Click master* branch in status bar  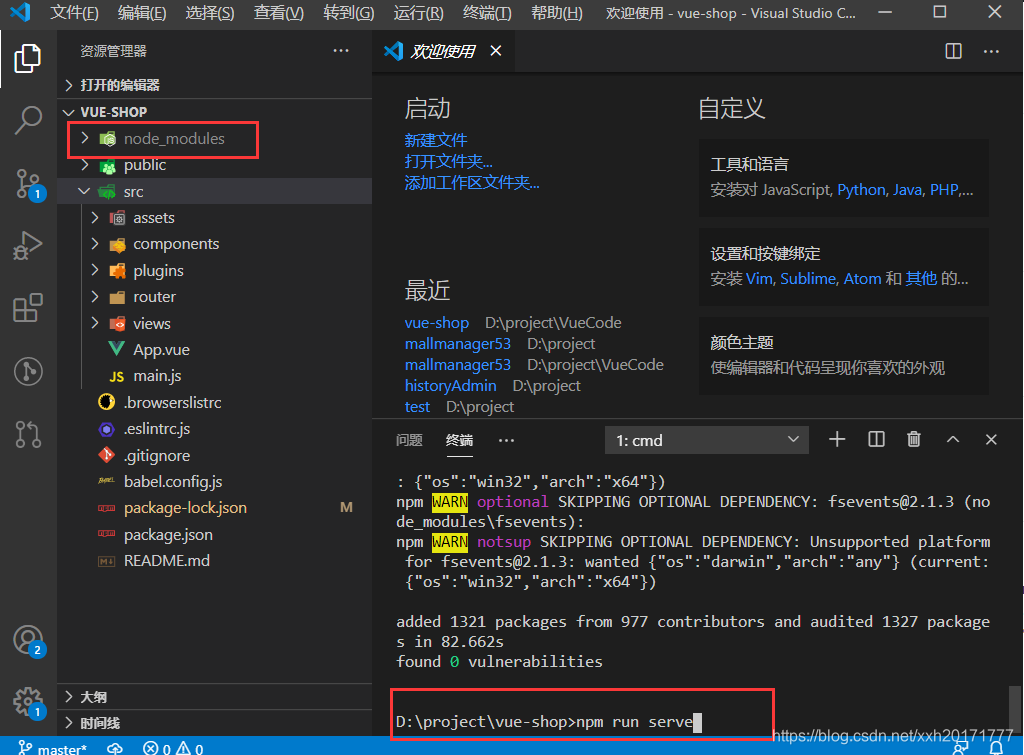(x=52, y=748)
